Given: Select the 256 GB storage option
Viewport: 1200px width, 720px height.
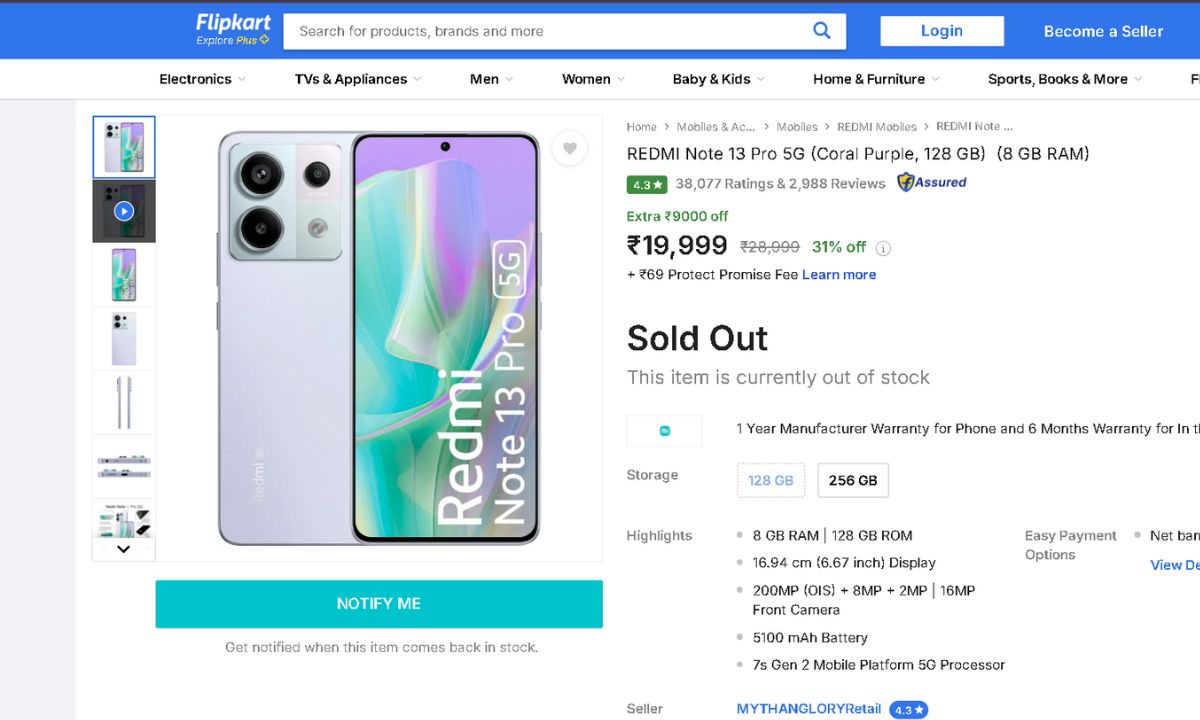Looking at the screenshot, I should [x=853, y=480].
